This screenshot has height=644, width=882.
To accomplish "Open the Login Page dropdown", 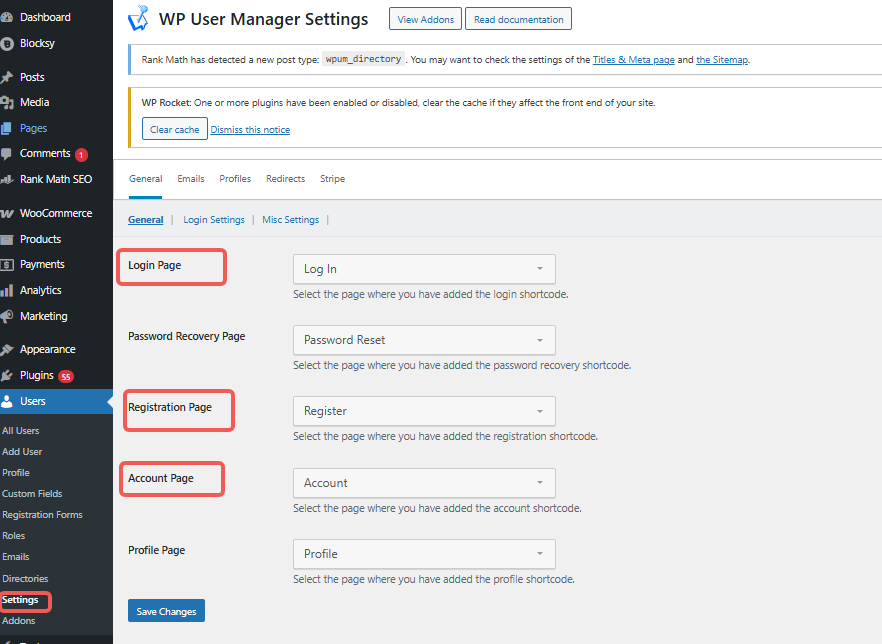I will [x=424, y=269].
